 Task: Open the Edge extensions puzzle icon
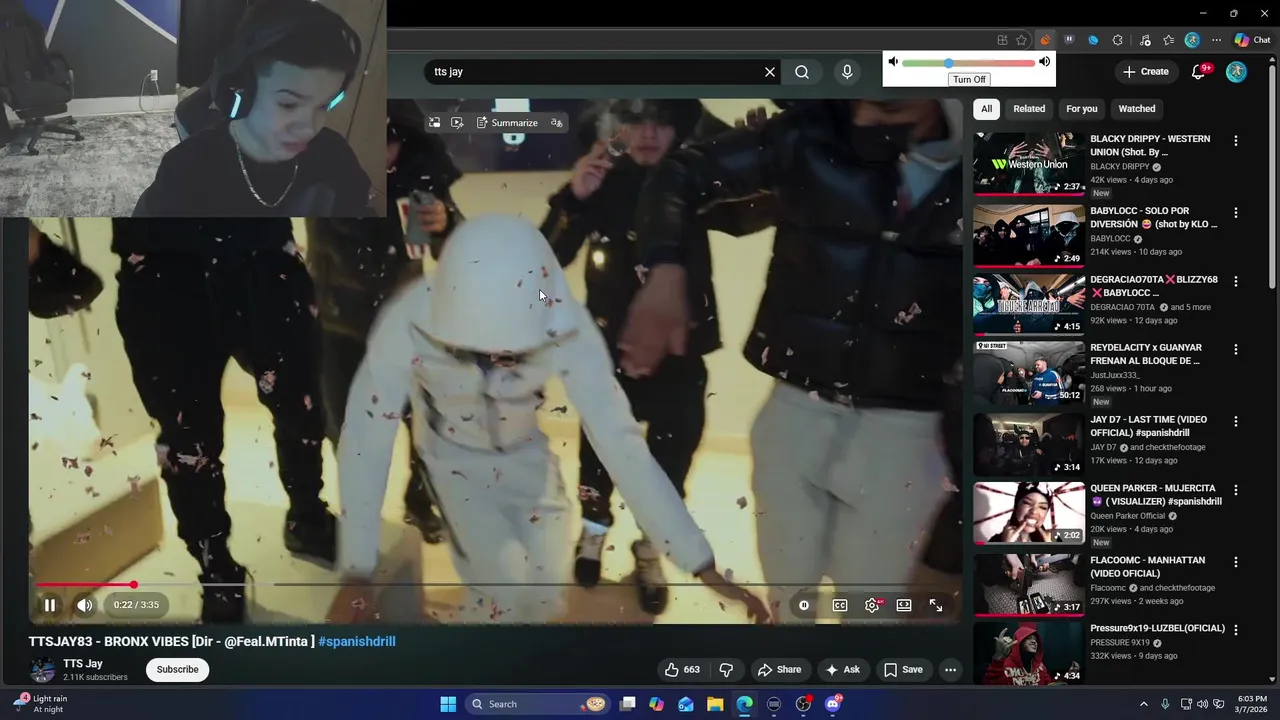(x=1118, y=40)
